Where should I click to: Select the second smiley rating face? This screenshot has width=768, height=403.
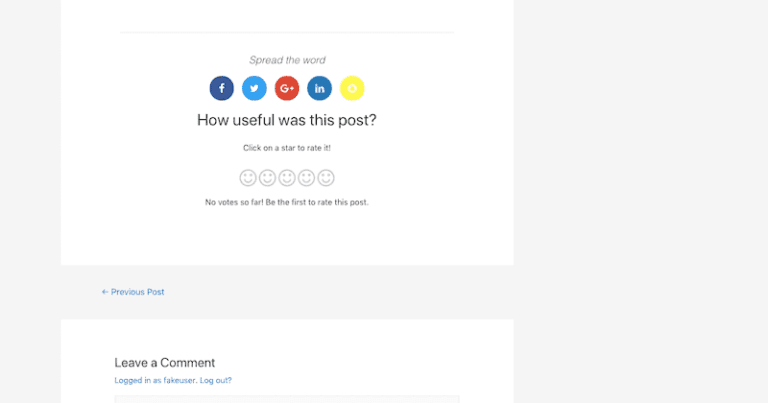coord(267,178)
